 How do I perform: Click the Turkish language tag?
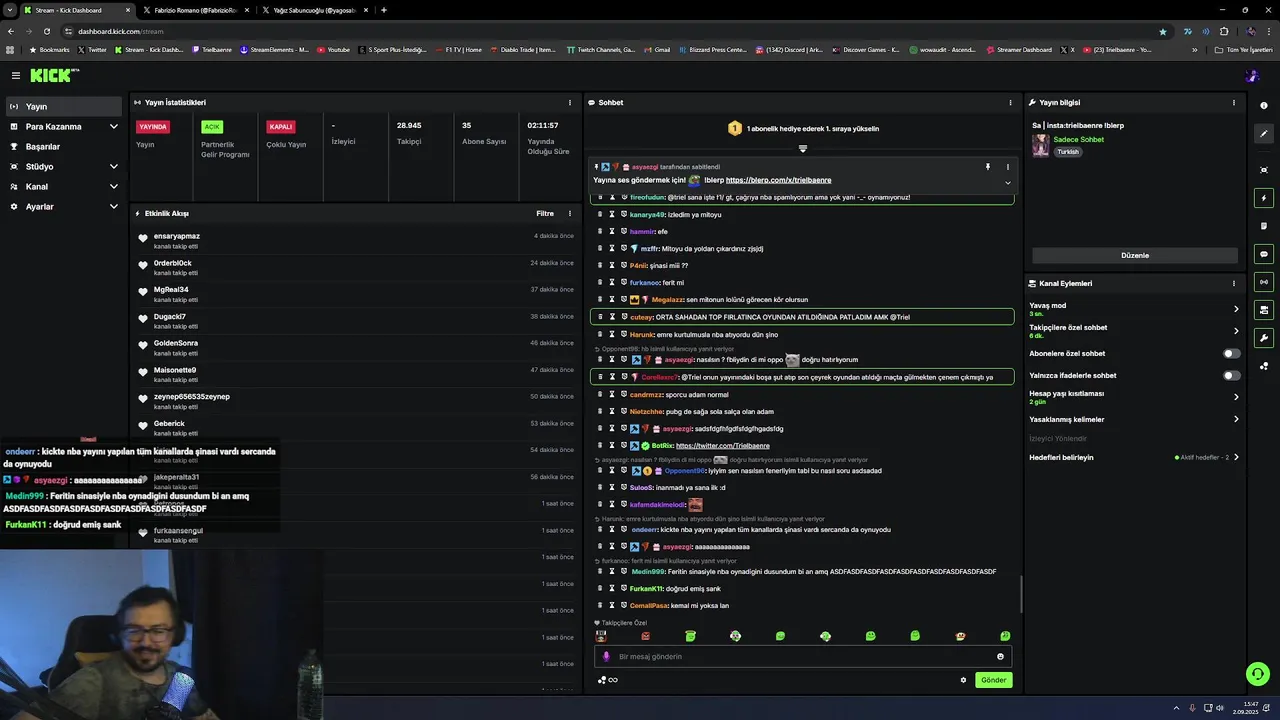(1068, 152)
